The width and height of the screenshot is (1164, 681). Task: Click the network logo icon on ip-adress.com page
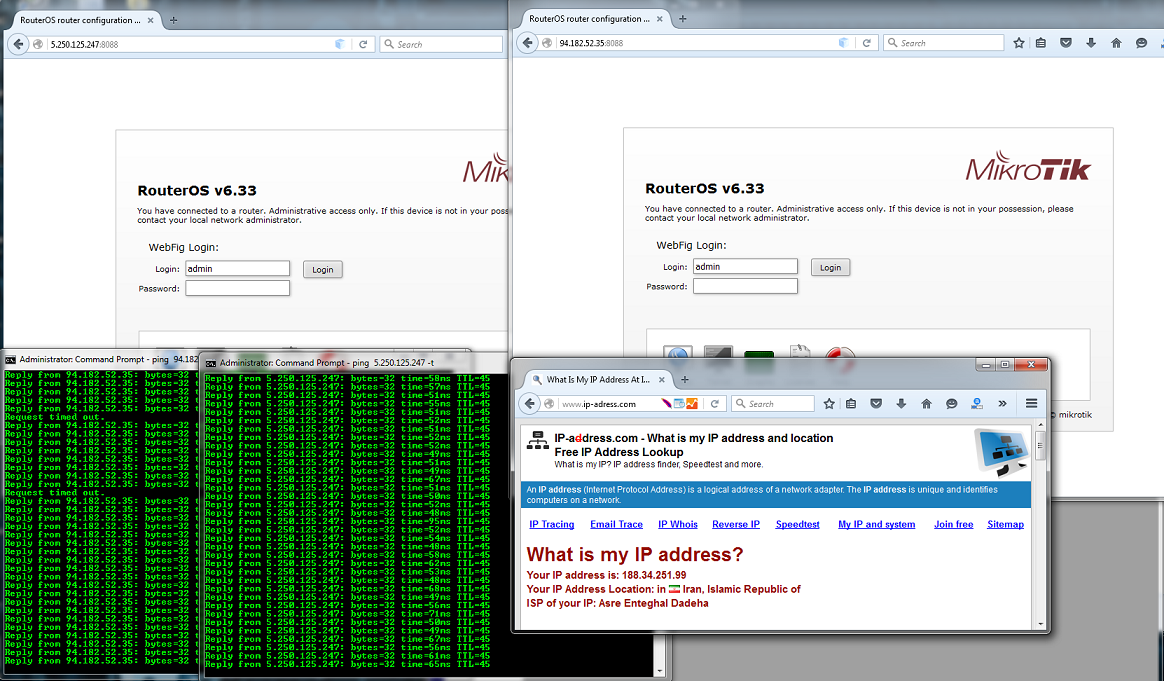pyautogui.click(x=537, y=442)
